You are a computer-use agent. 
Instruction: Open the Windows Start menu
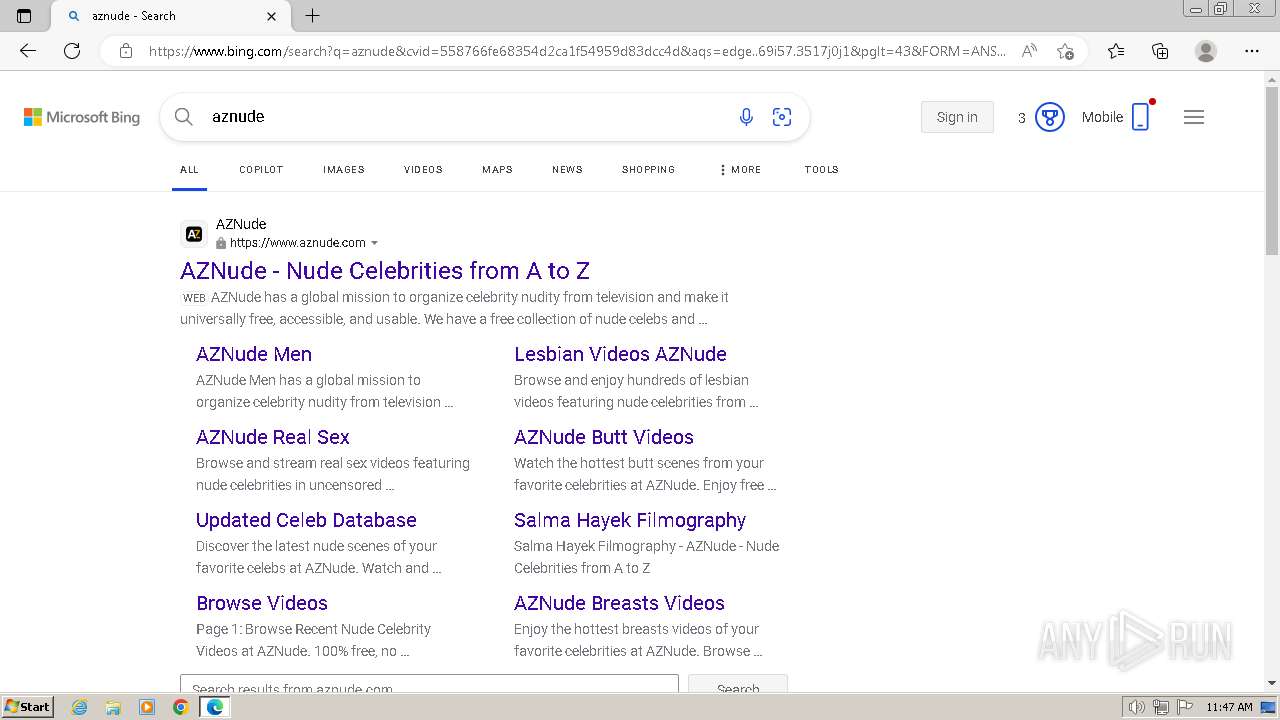tap(27, 707)
